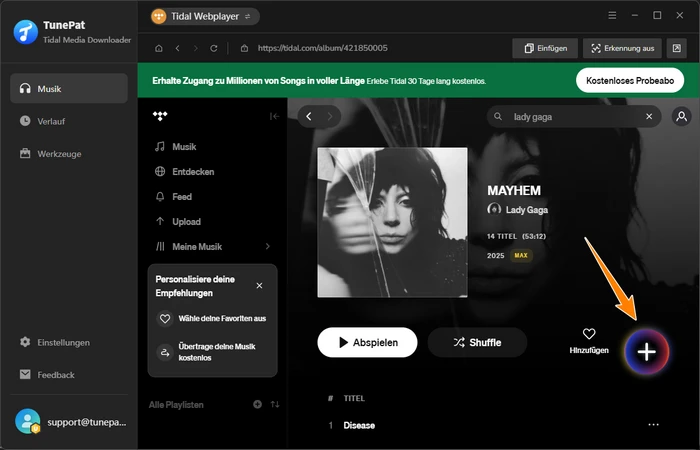Click the Einfügen paste button

pos(545,48)
